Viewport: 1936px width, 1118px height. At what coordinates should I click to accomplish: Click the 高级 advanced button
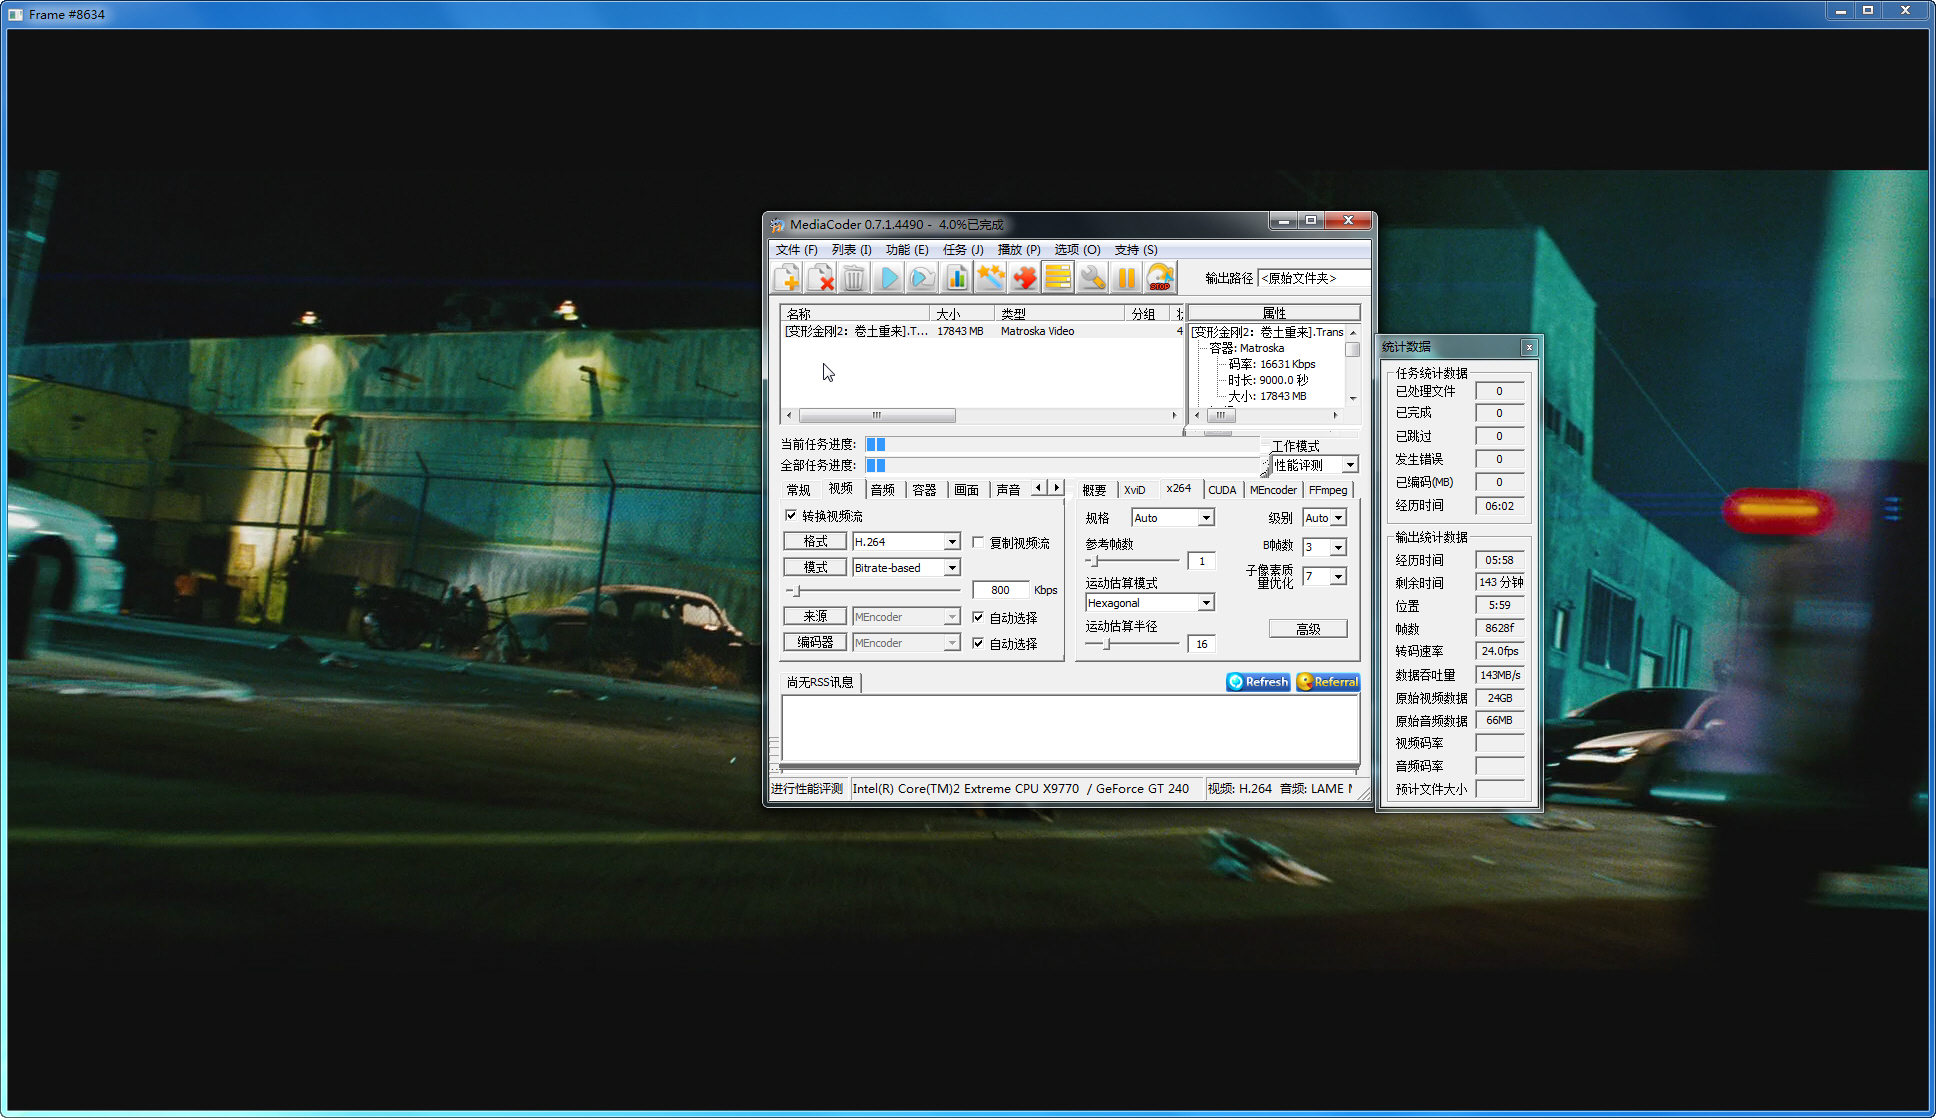point(1308,629)
